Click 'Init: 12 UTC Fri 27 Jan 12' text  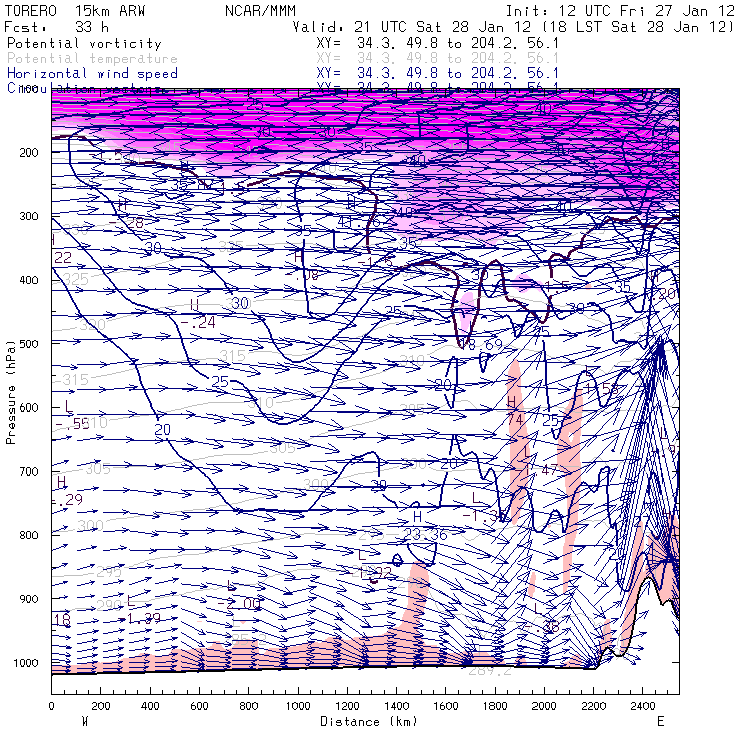[620, 10]
